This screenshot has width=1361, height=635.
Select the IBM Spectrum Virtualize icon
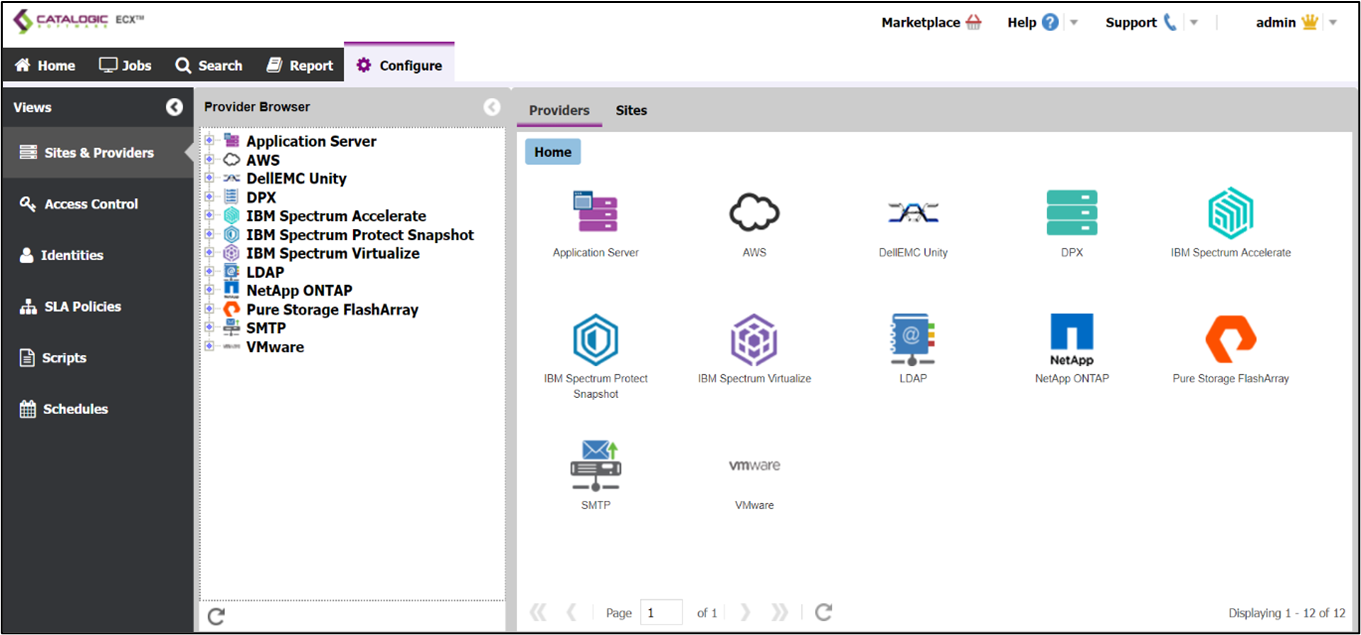point(754,340)
